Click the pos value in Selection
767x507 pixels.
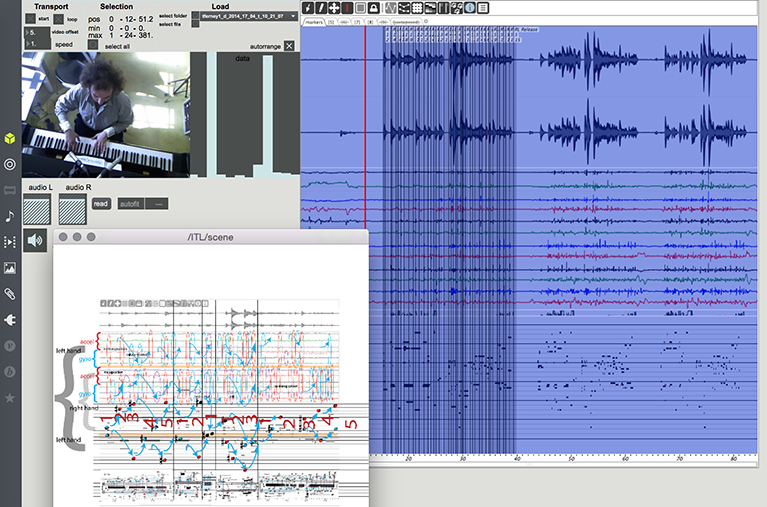129,19
